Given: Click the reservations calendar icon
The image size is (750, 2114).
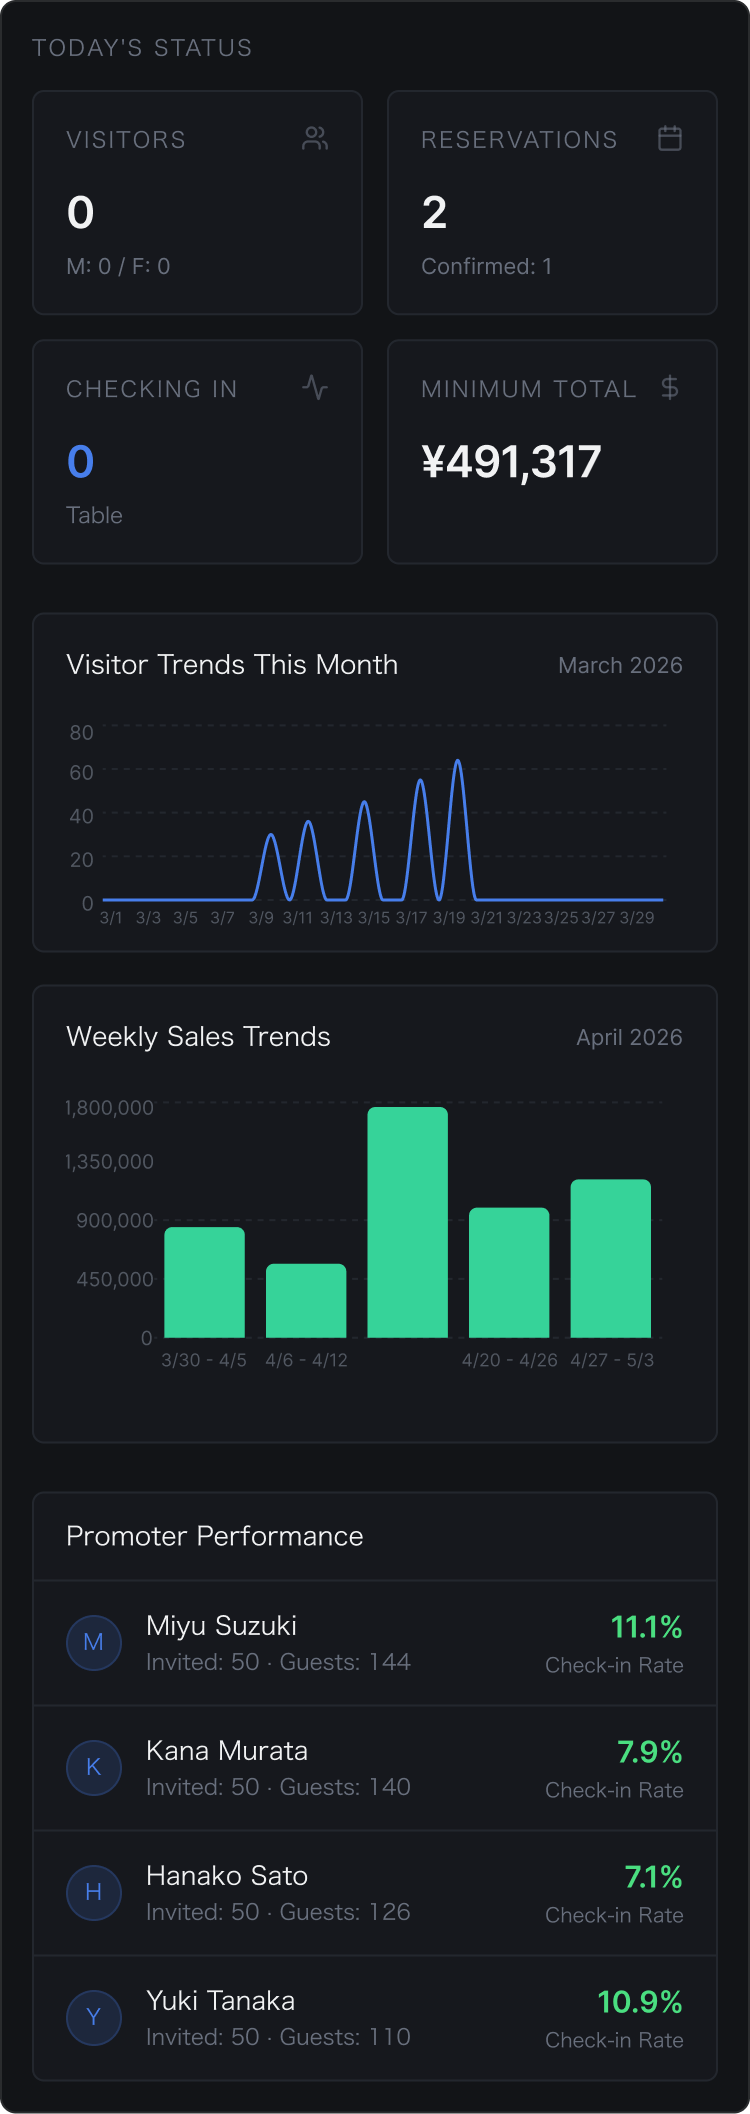Looking at the screenshot, I should click(670, 139).
